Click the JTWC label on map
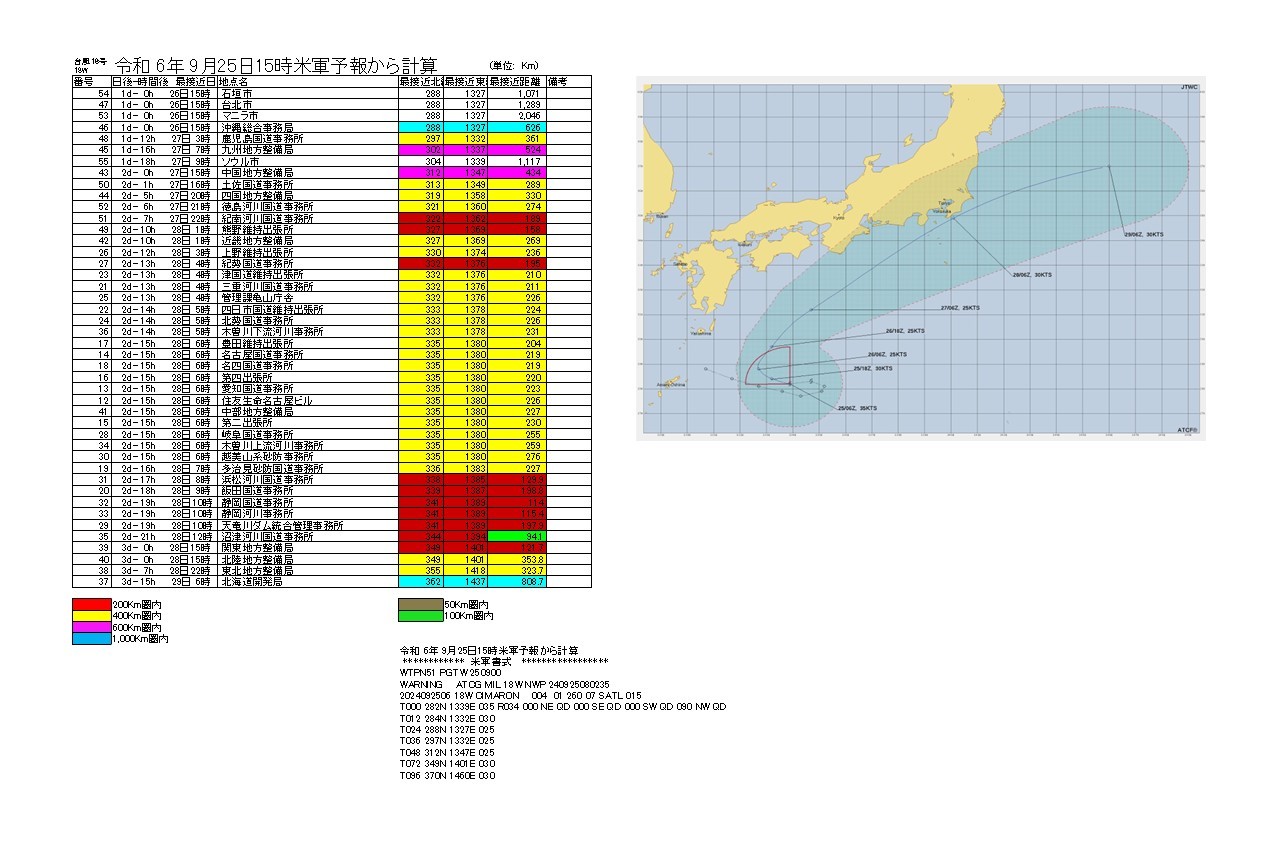The height and width of the screenshot is (855, 1264). point(1188,88)
